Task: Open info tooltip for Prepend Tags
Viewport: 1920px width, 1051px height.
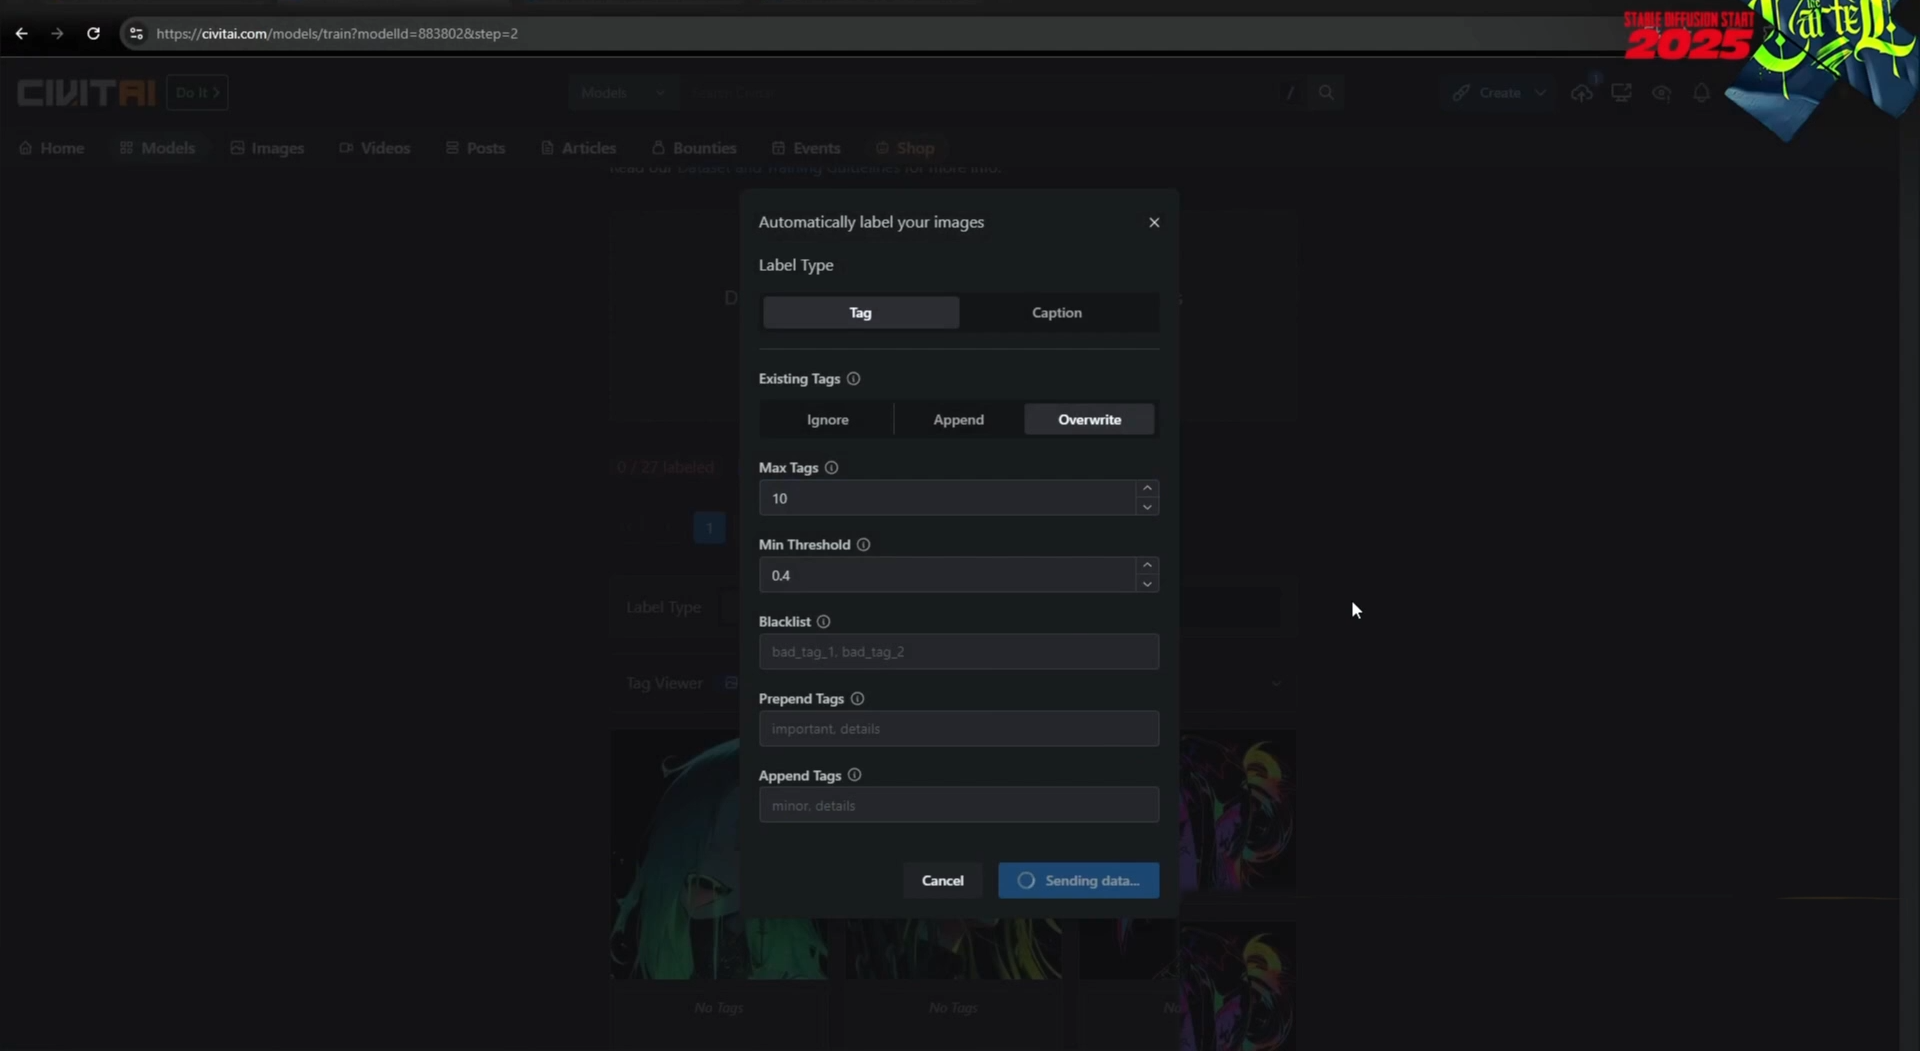Action: pyautogui.click(x=857, y=699)
